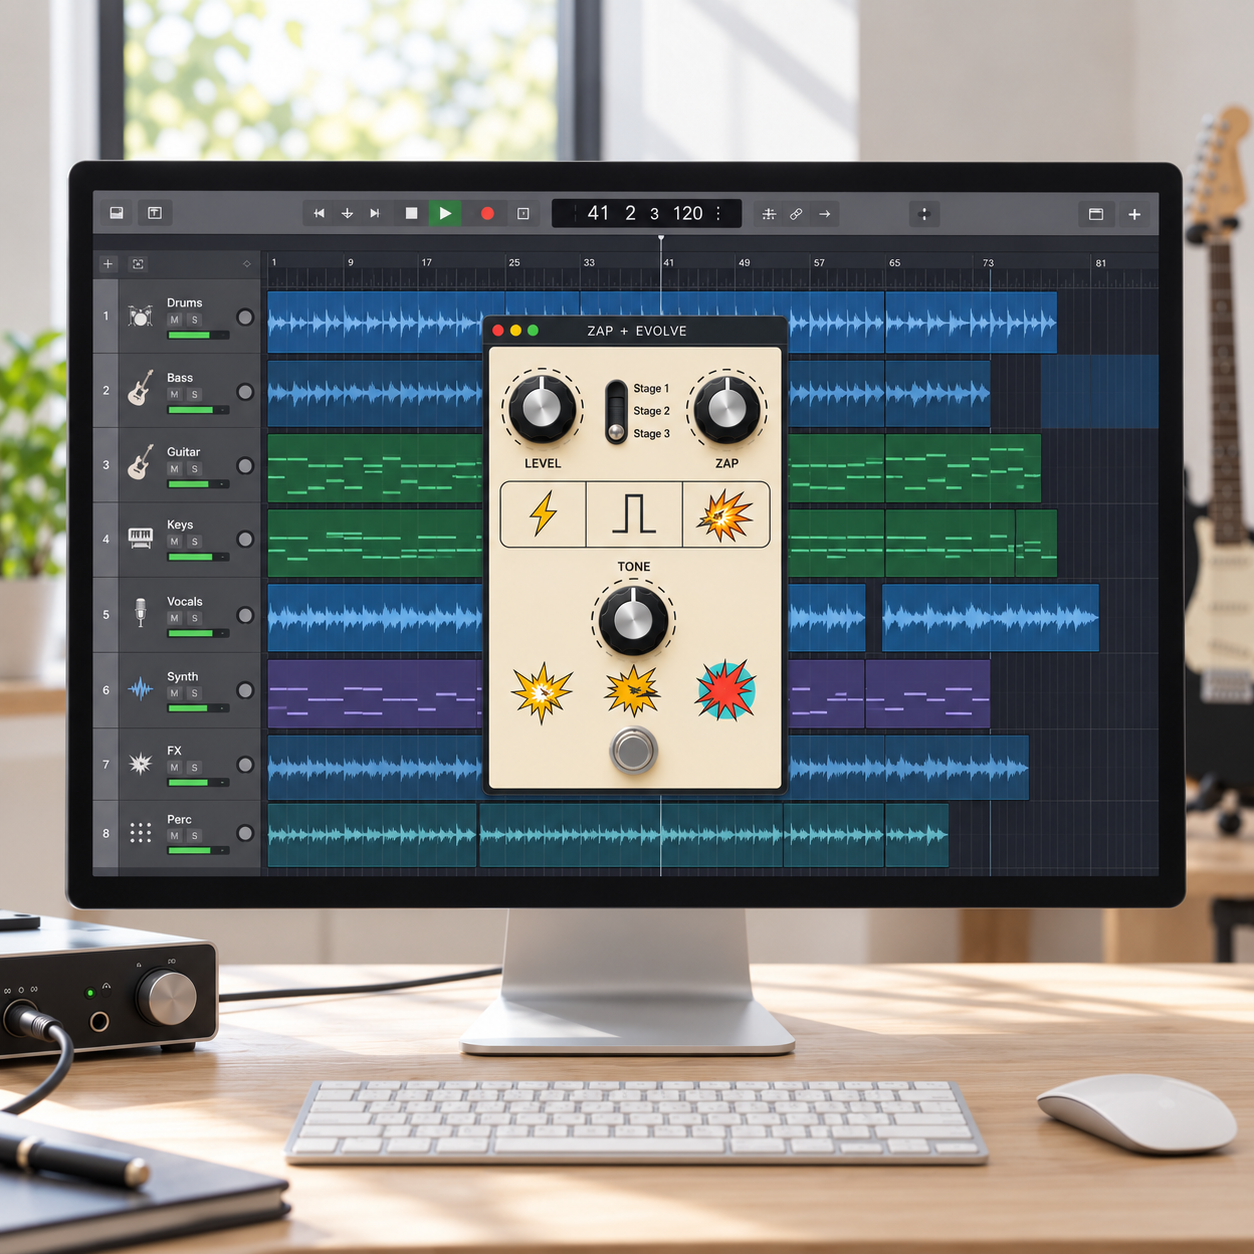Image resolution: width=1254 pixels, height=1254 pixels.
Task: Toggle record enable circle on Drums track
Action: pos(245,317)
